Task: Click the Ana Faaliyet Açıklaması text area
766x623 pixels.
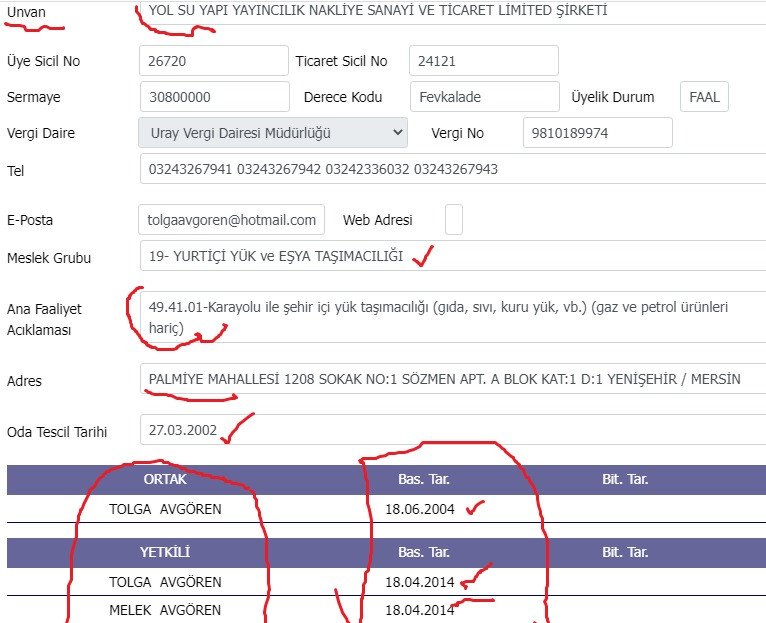Action: click(x=453, y=317)
